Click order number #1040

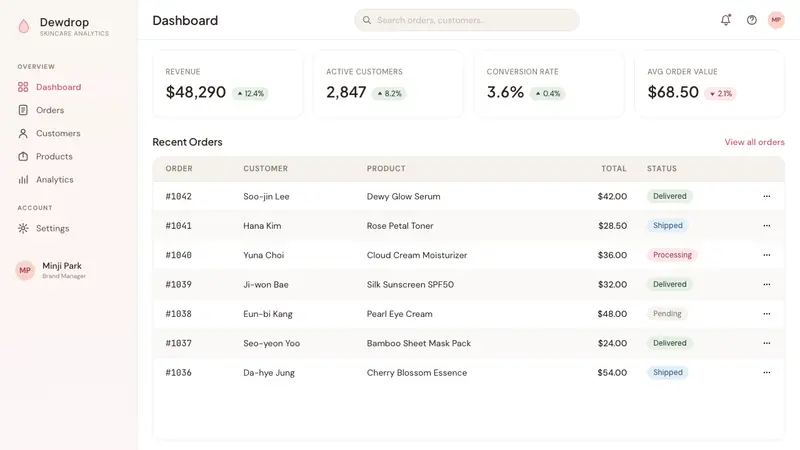coord(179,255)
